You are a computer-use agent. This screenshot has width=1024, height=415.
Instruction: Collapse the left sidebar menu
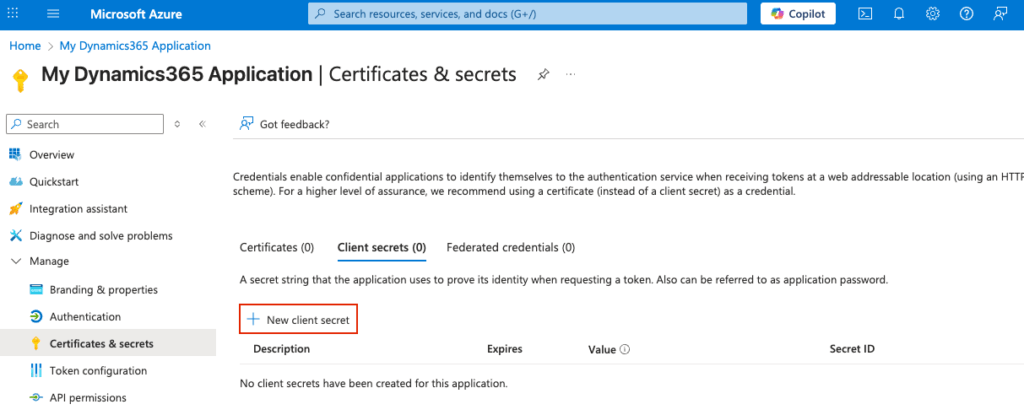pyautogui.click(x=202, y=124)
